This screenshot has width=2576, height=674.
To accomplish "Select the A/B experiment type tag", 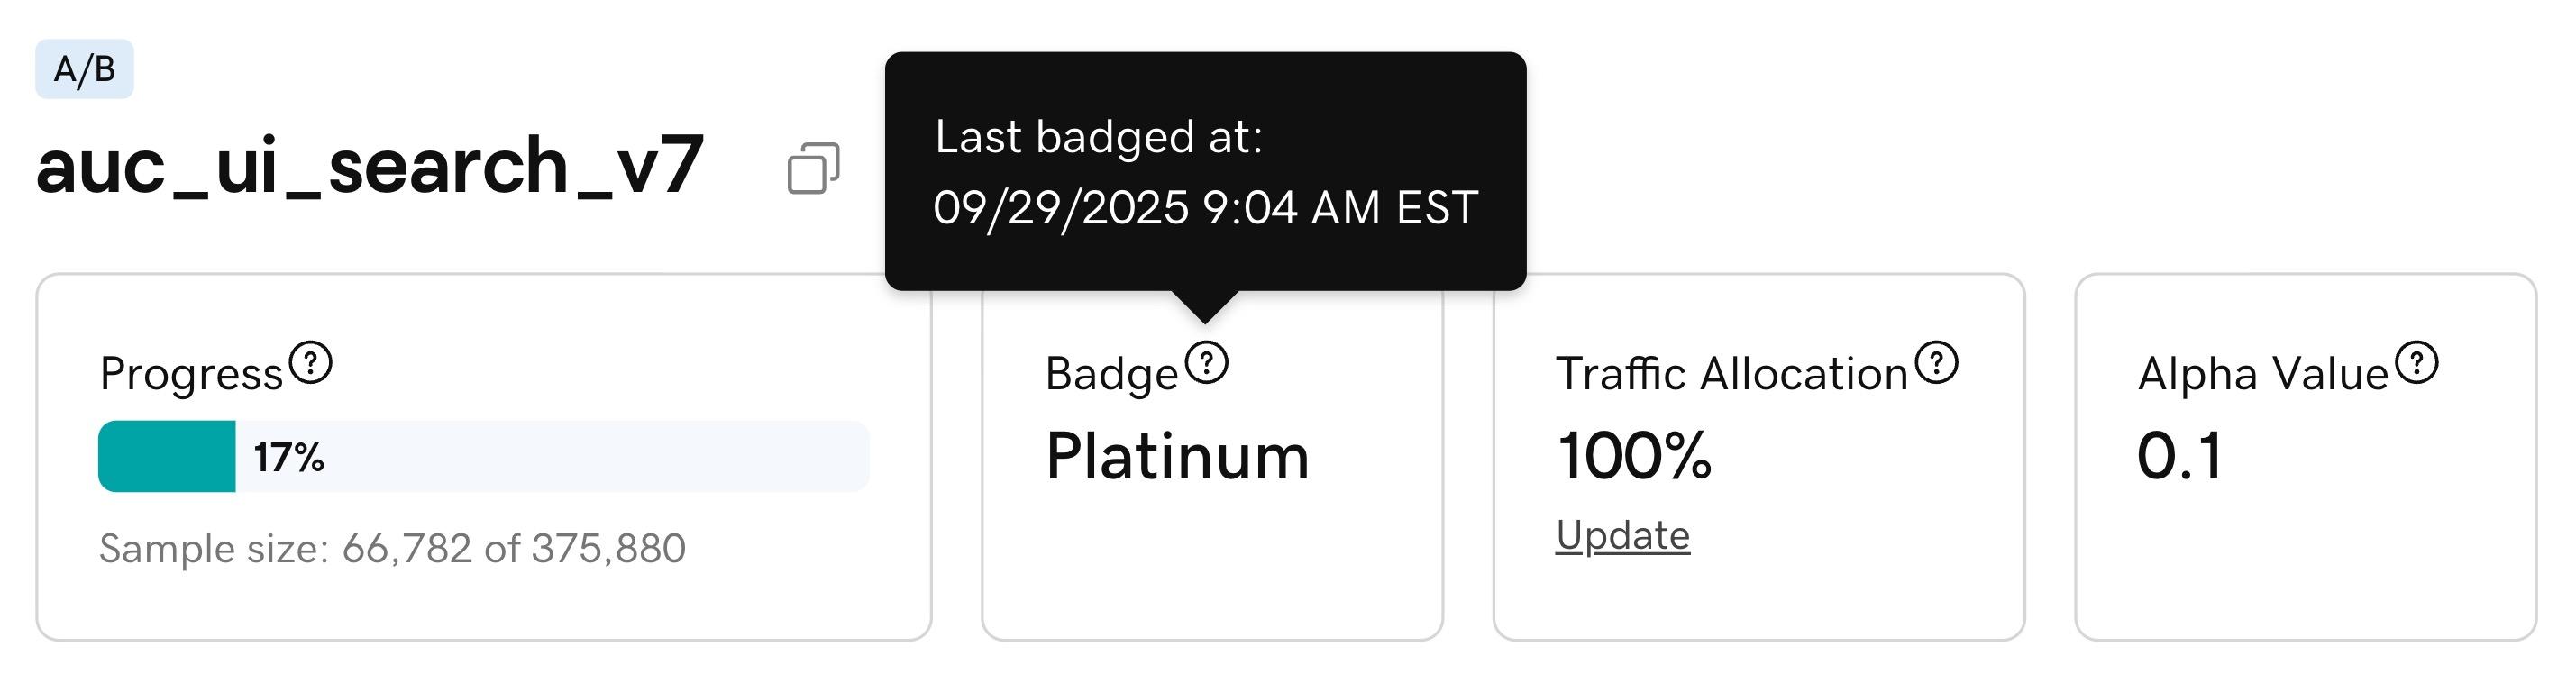I will coord(84,69).
